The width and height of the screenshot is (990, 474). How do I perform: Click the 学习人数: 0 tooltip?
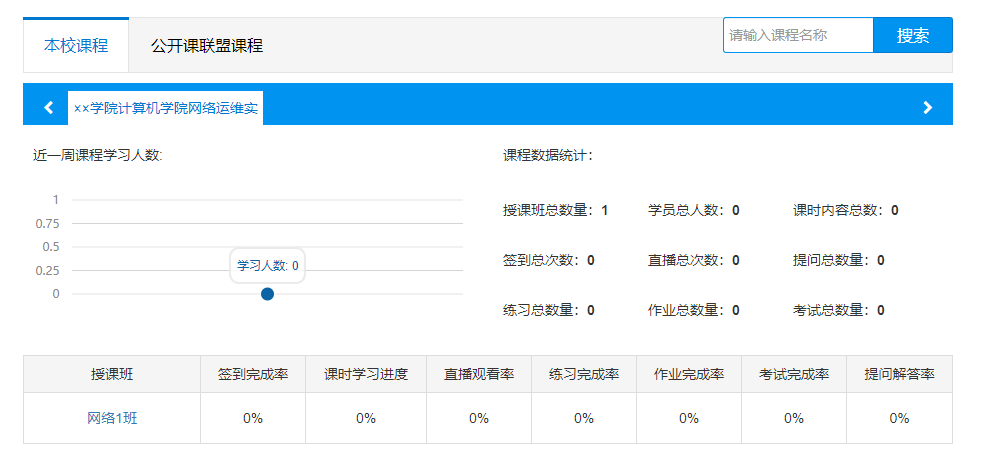click(x=268, y=266)
